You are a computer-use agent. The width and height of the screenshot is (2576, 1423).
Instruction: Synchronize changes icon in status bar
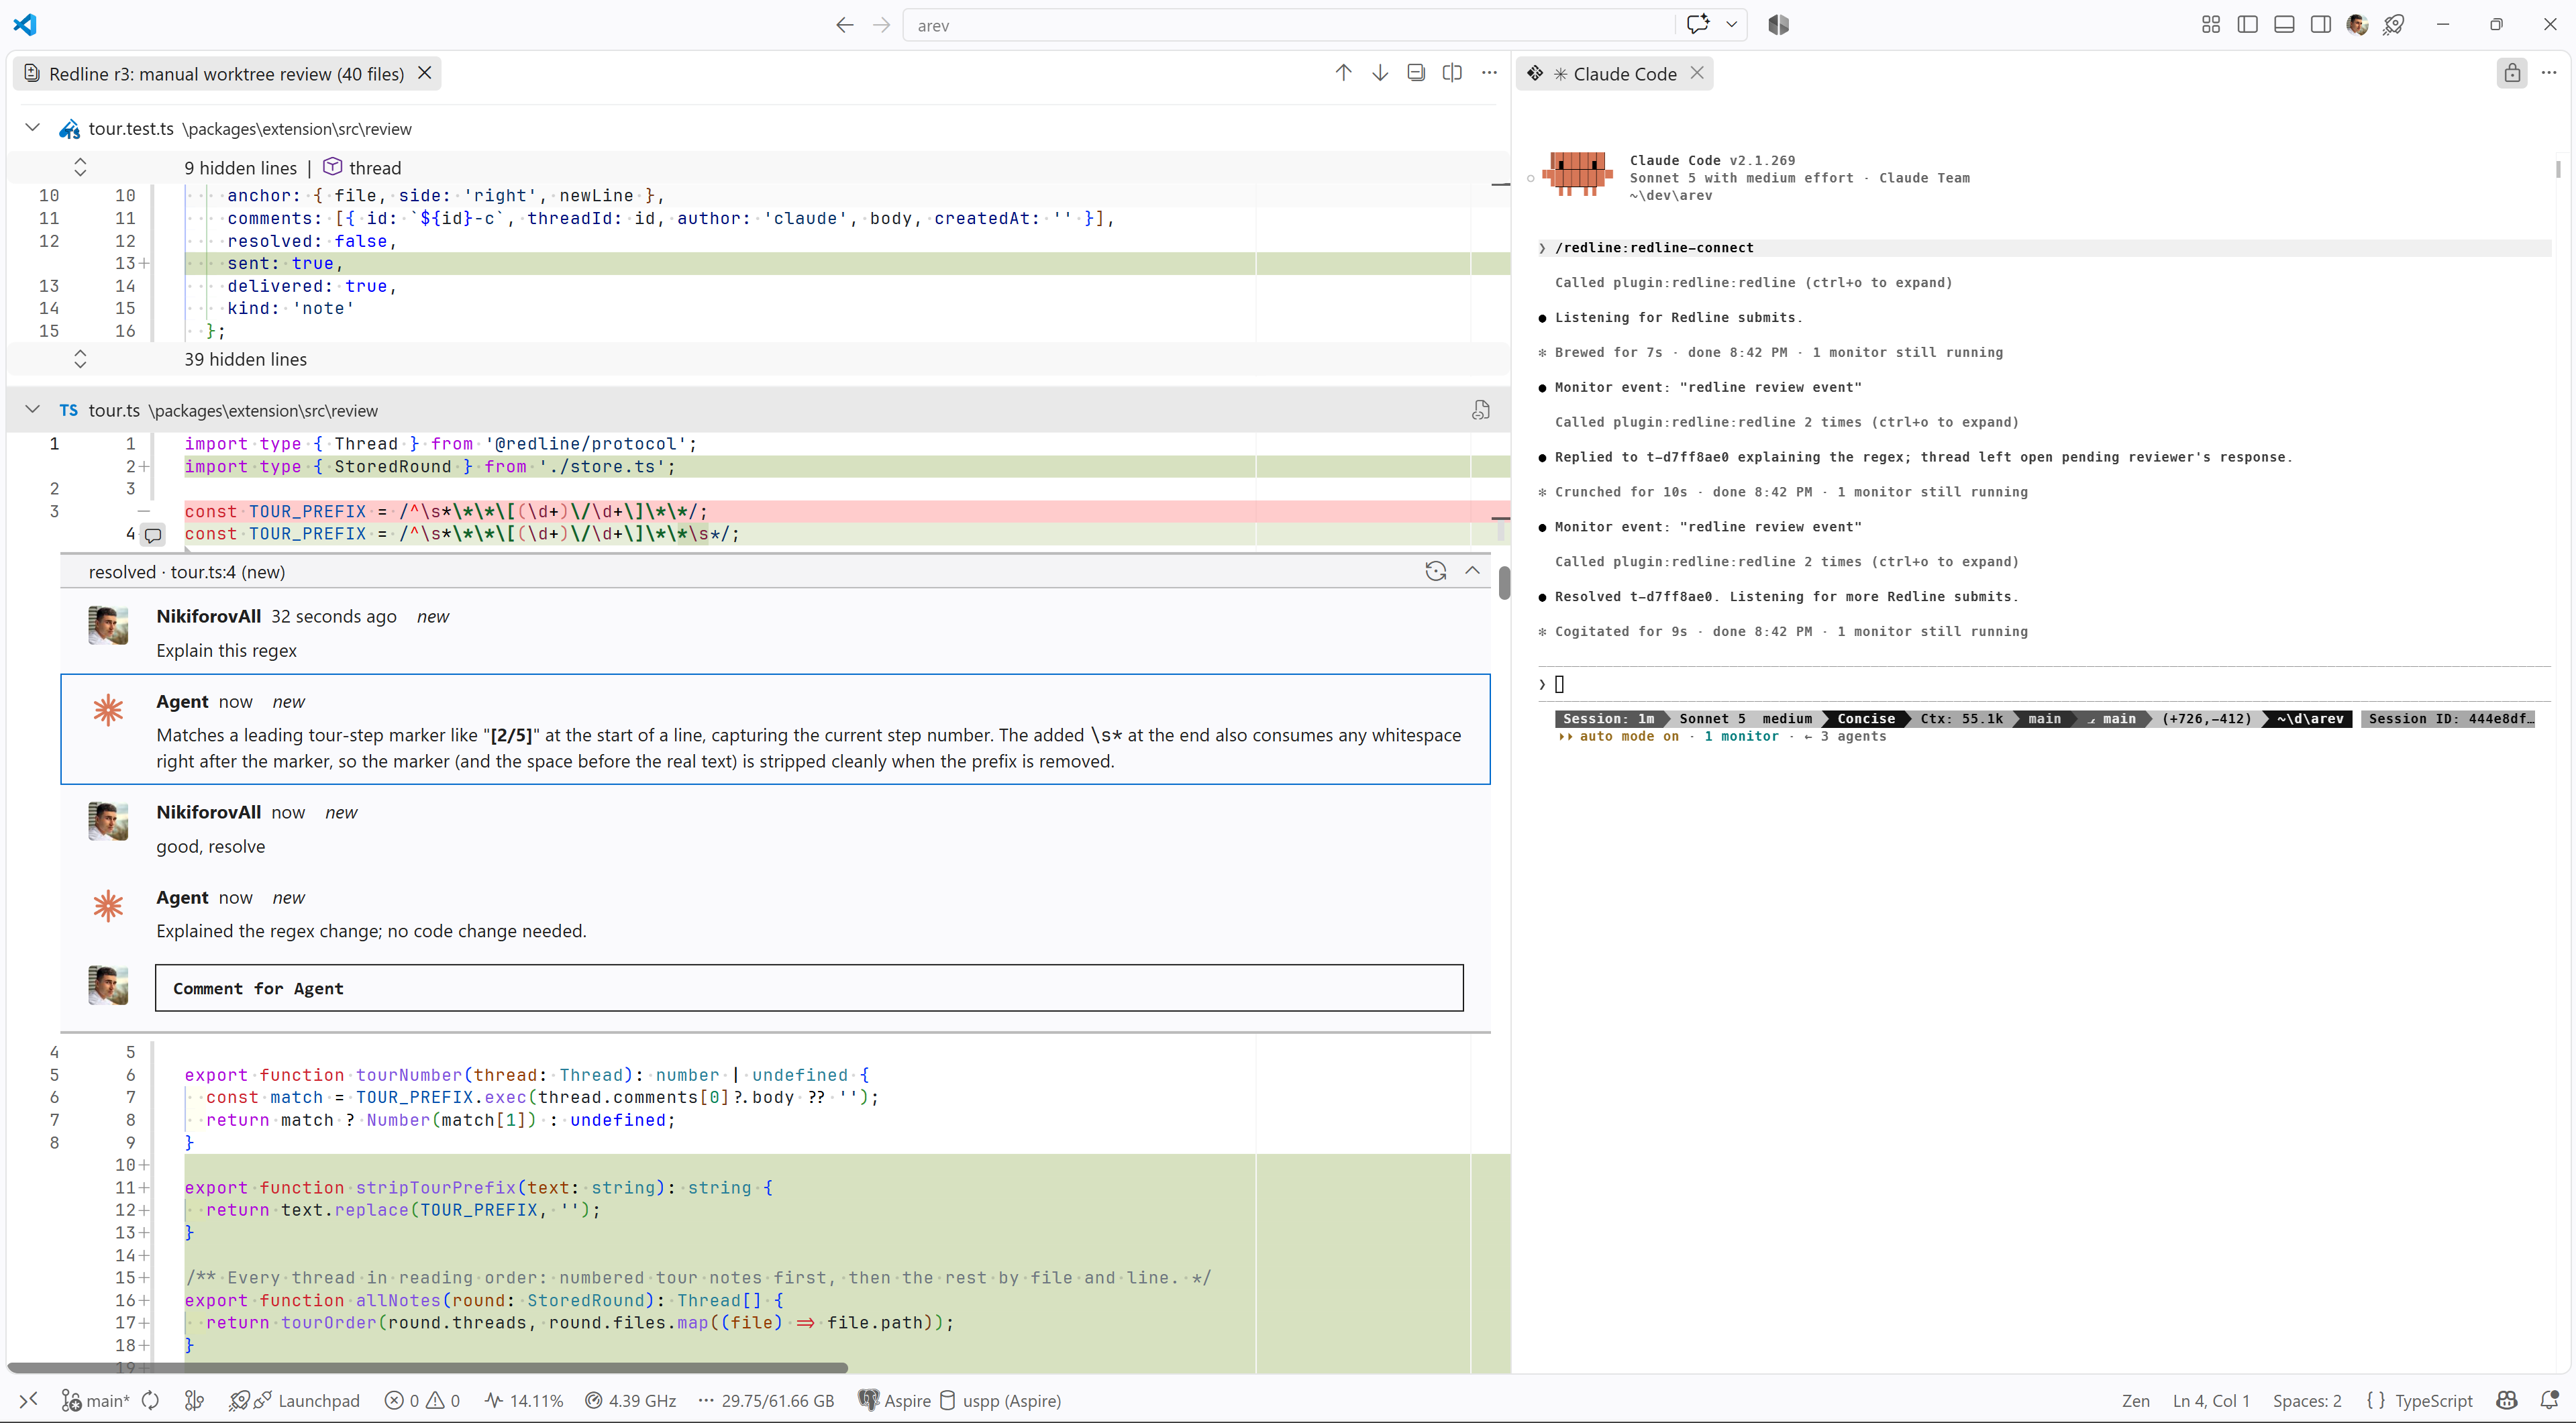(x=151, y=1400)
